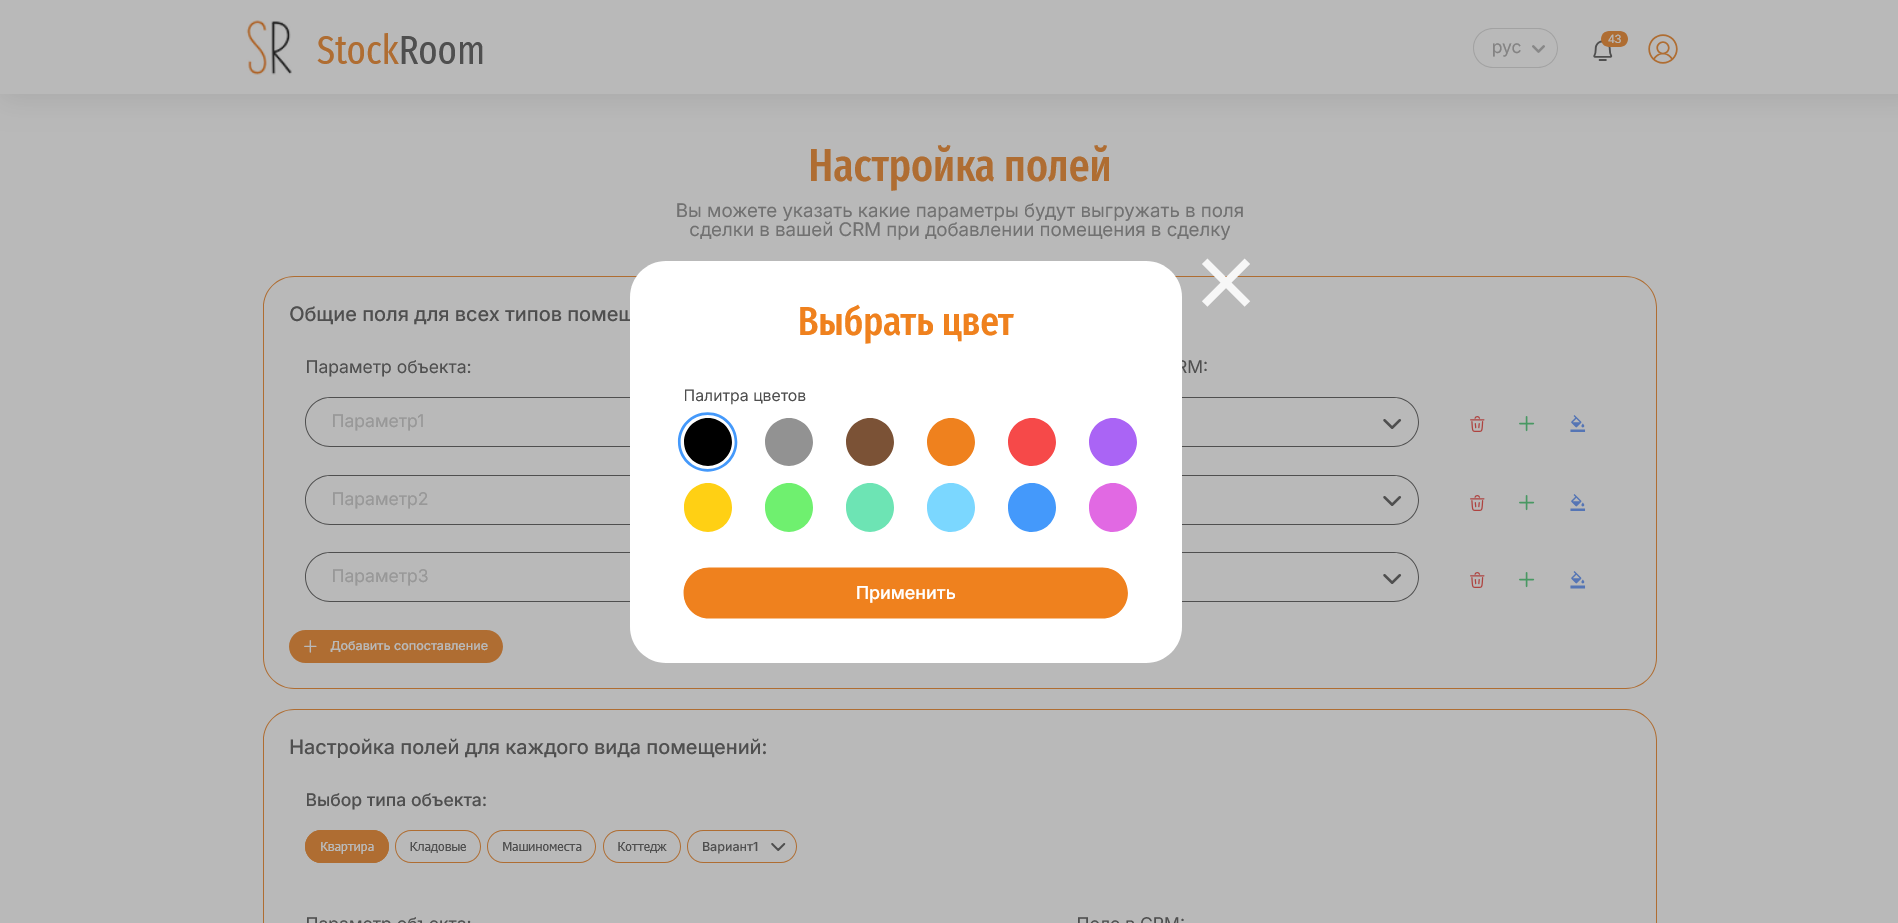Screen dimensions: 1898x923
Task: Open the рус language dropdown
Action: coord(1515,48)
